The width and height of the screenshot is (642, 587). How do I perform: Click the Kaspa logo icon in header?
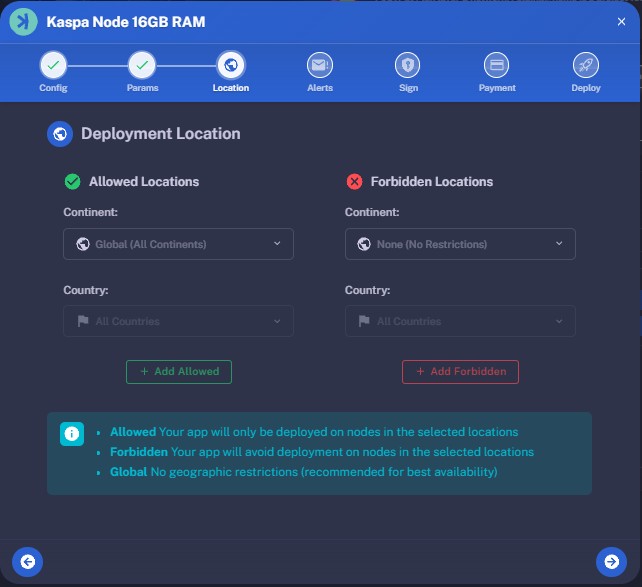pos(23,22)
